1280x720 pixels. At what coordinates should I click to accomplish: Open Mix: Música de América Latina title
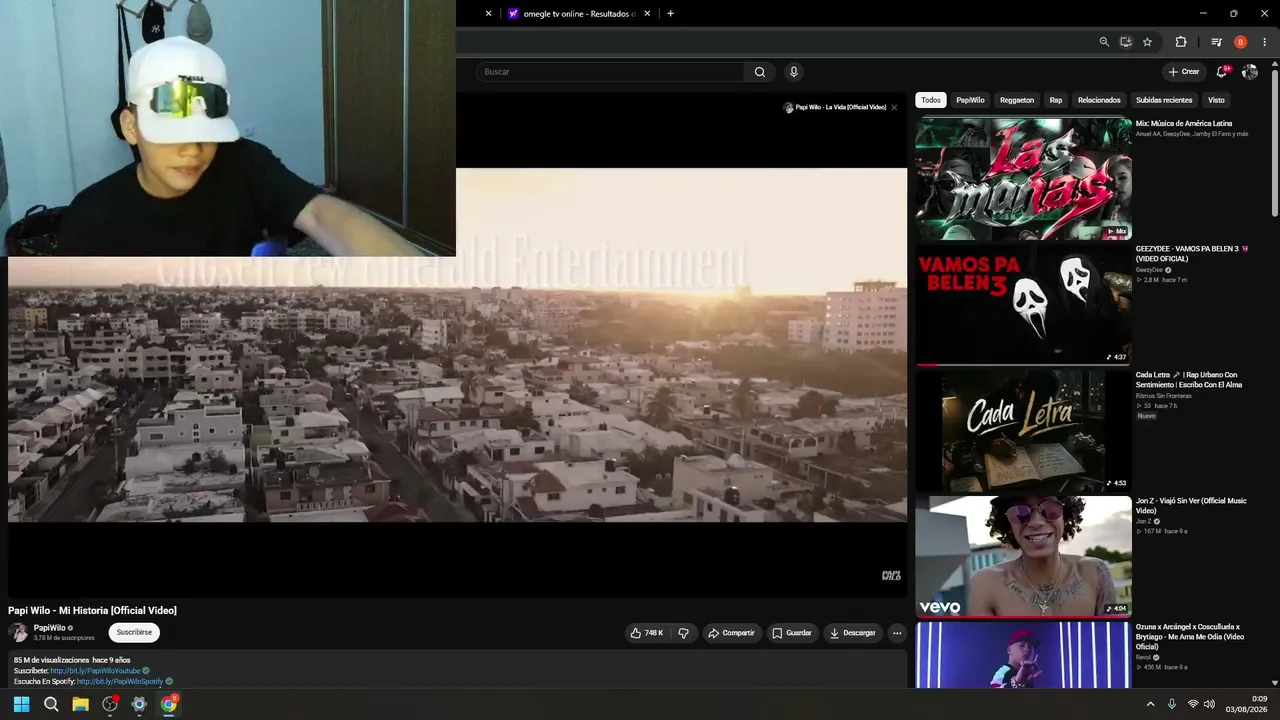click(x=1184, y=123)
